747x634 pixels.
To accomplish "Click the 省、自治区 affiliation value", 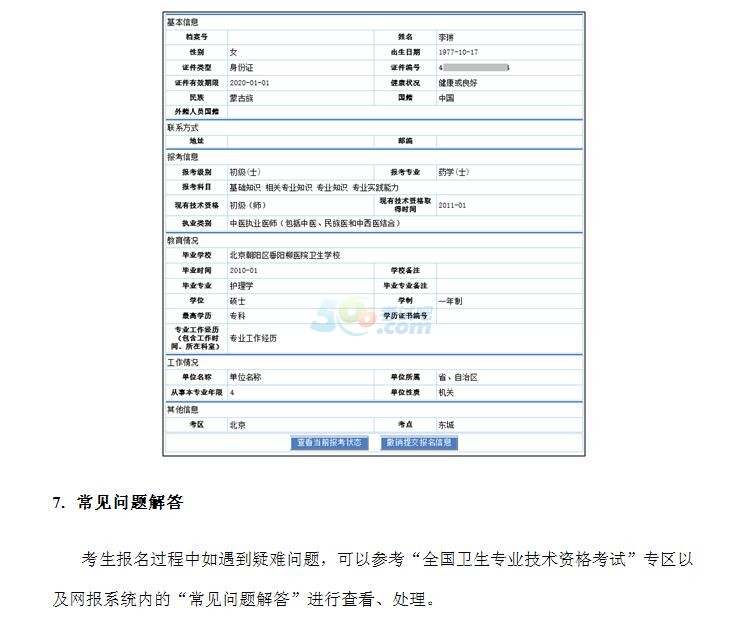I will [458, 377].
